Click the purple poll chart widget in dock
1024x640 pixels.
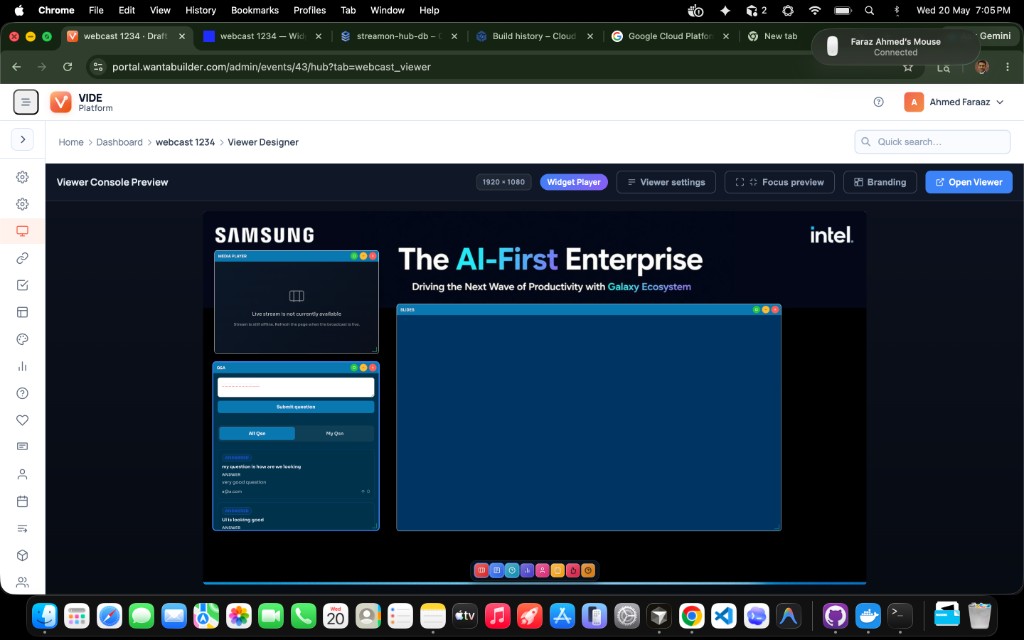(x=527, y=570)
